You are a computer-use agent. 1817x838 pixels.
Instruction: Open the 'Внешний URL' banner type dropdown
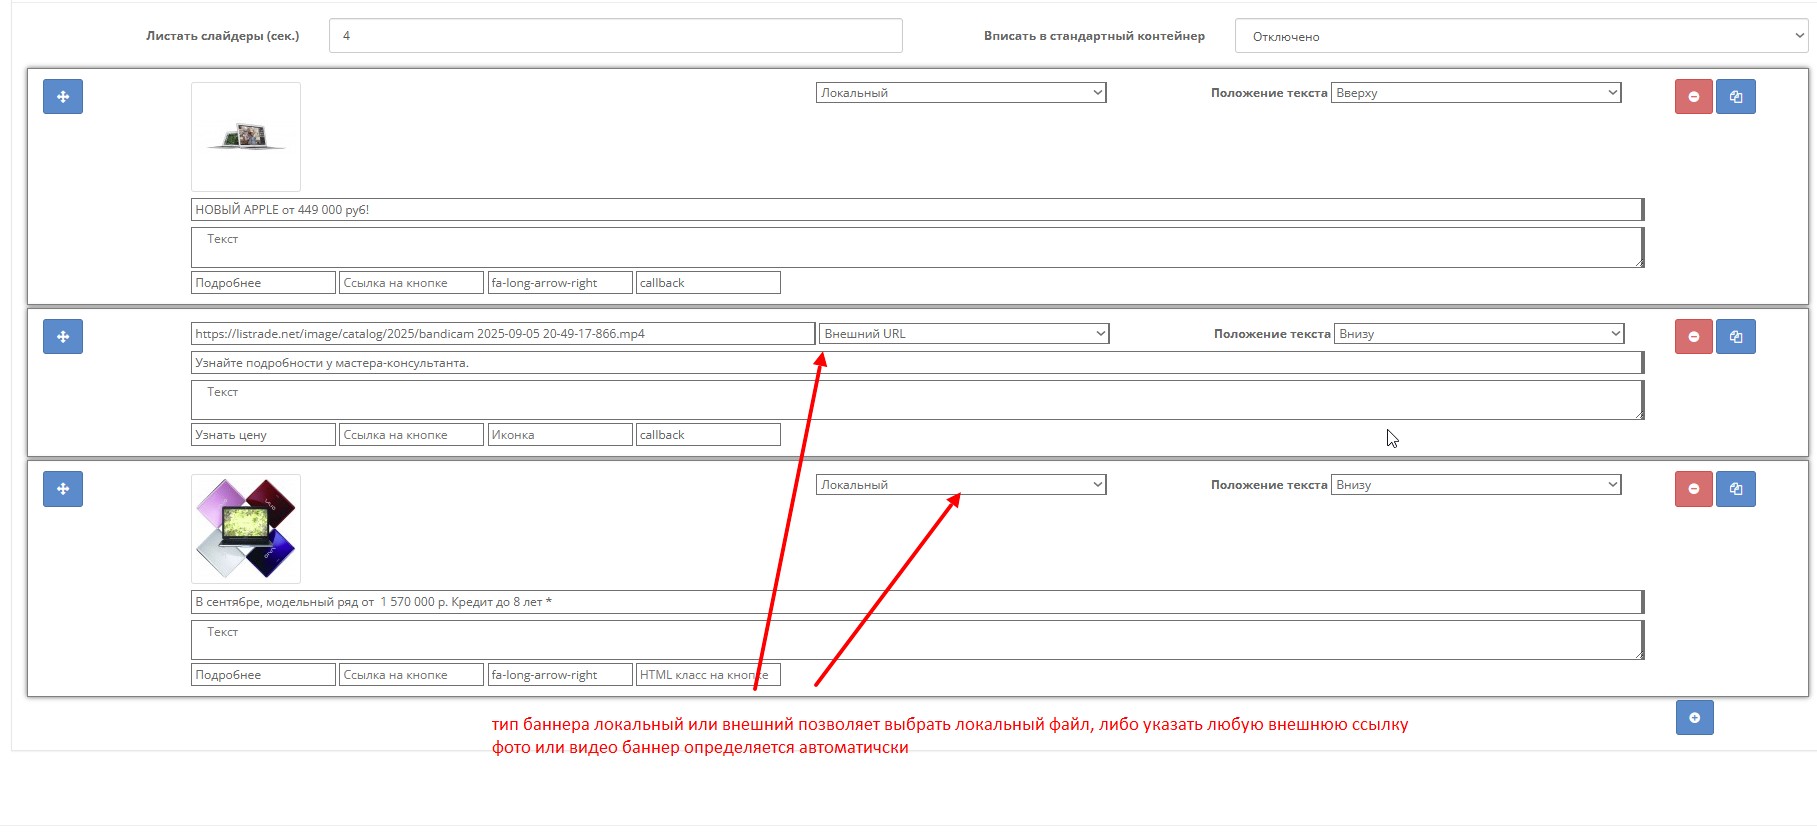click(964, 334)
